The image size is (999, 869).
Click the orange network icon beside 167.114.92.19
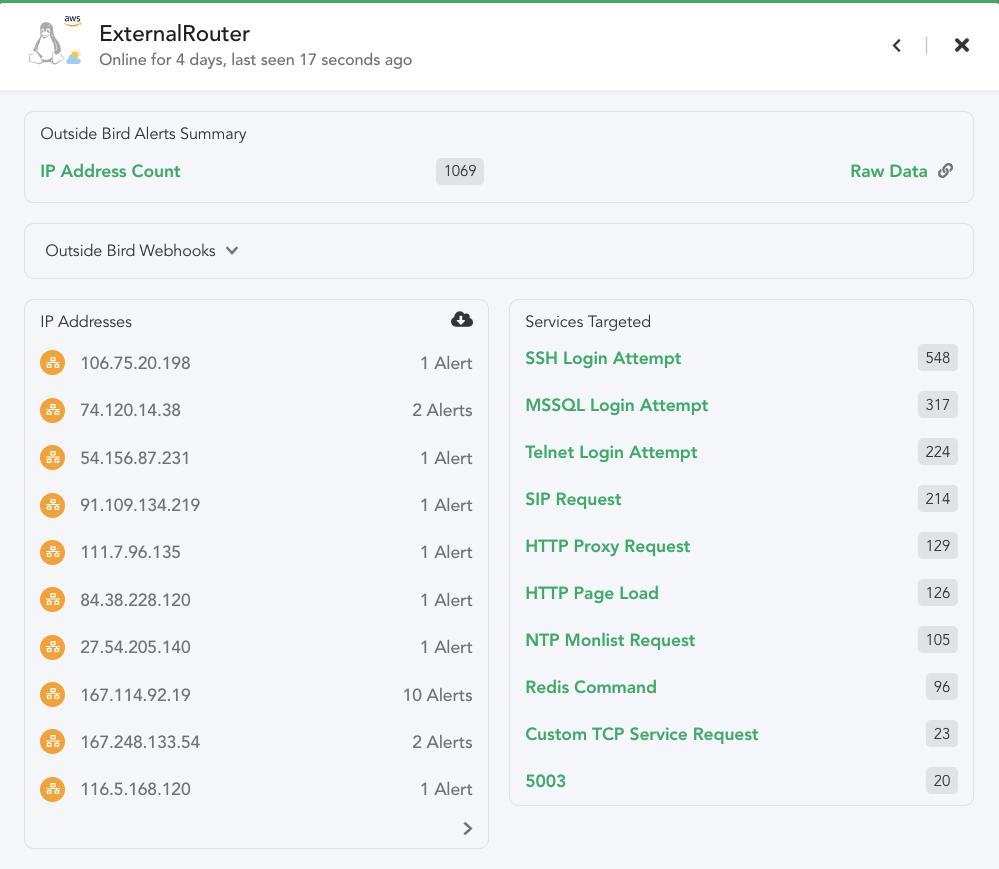click(x=53, y=694)
